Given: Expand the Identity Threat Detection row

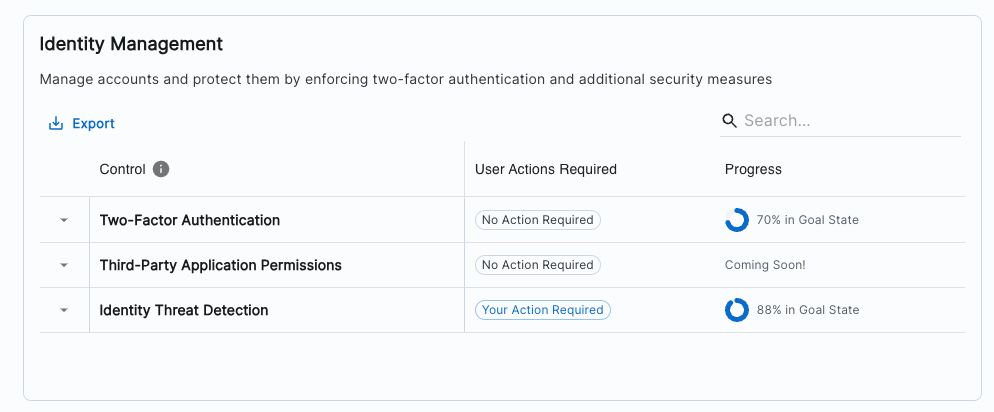Looking at the screenshot, I should [x=64, y=310].
